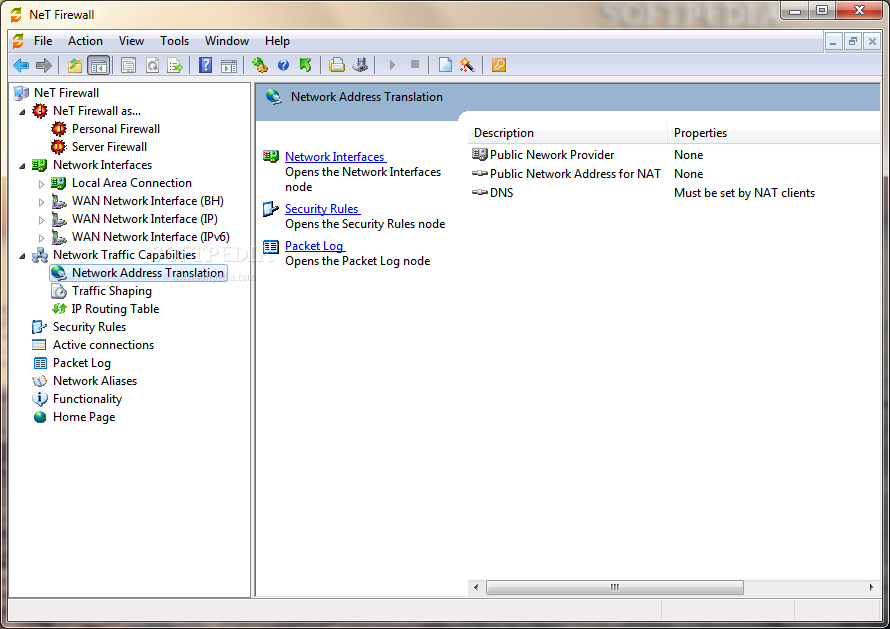
Task: Open the Security Rules link
Action: click(x=322, y=209)
